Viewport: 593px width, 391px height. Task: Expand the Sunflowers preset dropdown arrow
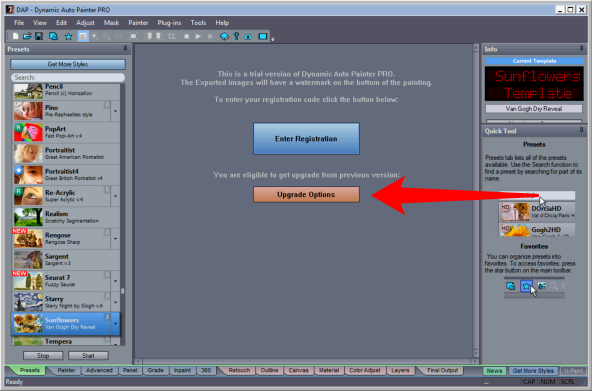coord(115,324)
